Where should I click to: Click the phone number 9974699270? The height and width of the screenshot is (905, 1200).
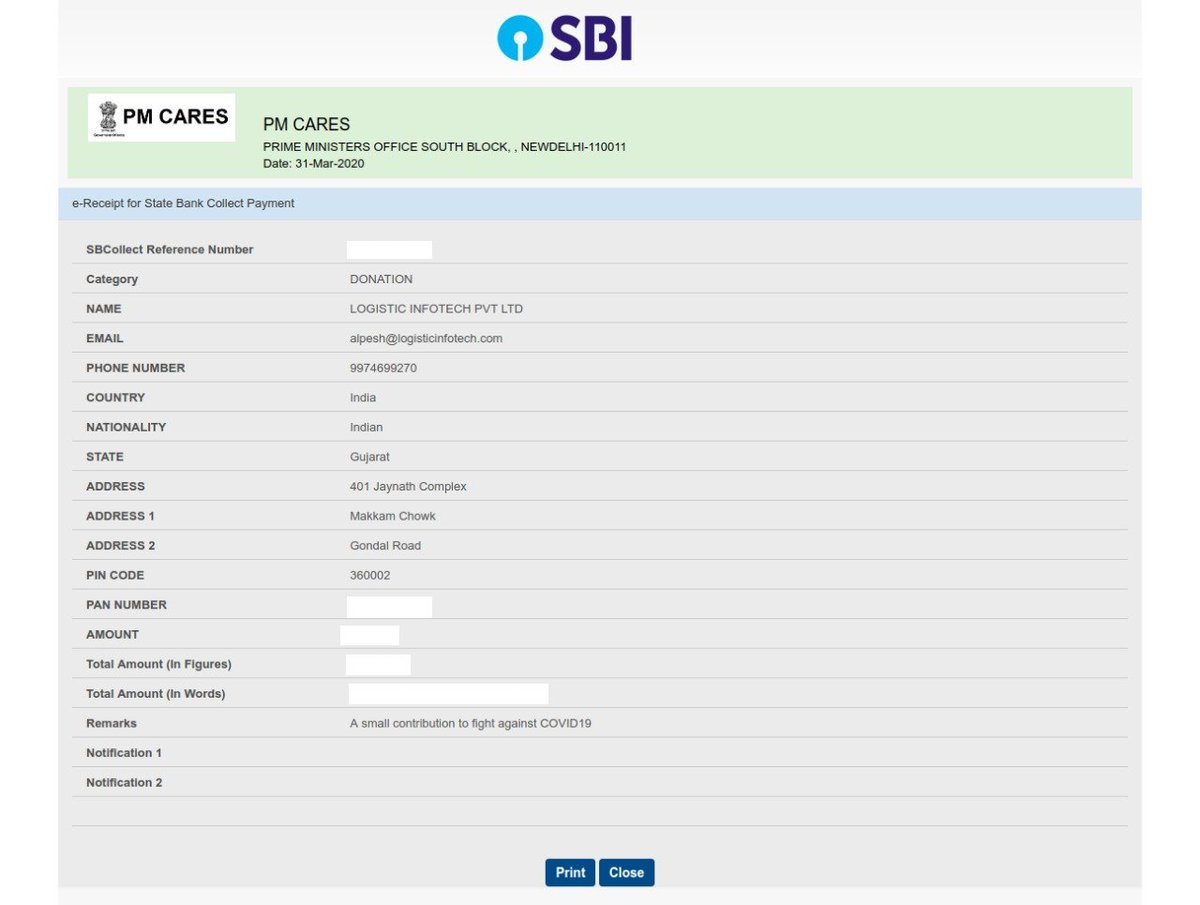tap(383, 368)
